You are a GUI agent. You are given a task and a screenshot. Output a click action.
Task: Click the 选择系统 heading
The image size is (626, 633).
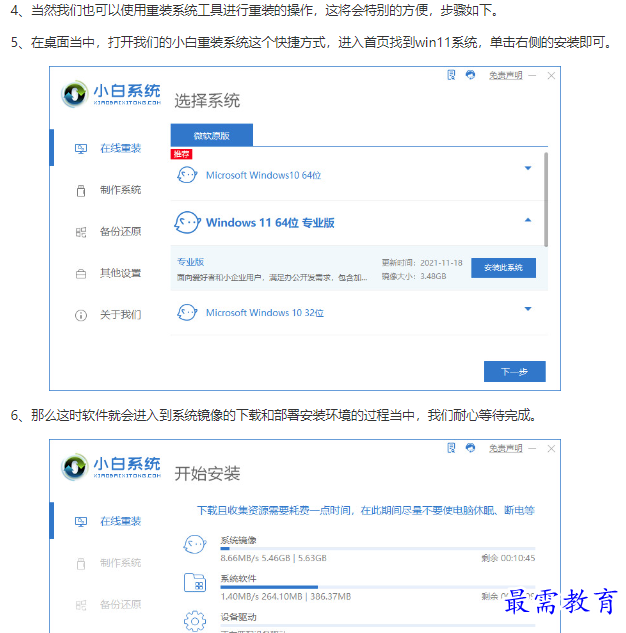pyautogui.click(x=207, y=101)
